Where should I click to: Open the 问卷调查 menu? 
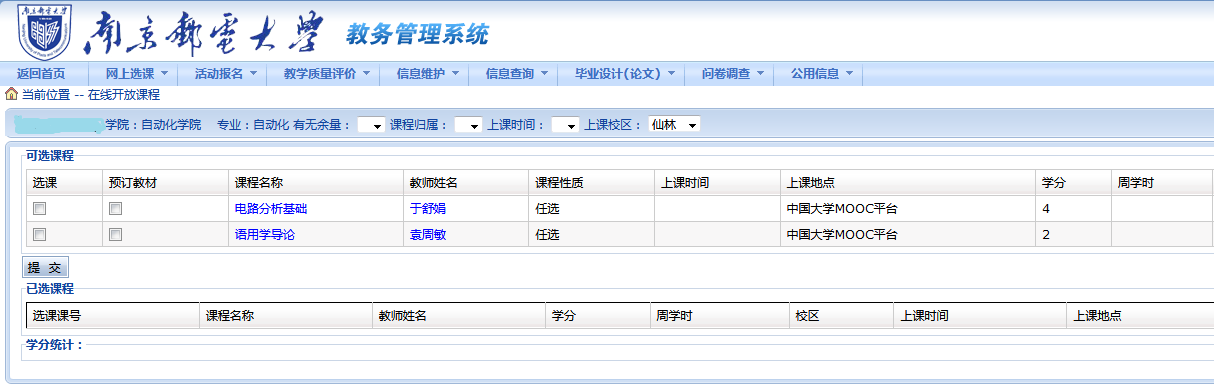pyautogui.click(x=726, y=73)
